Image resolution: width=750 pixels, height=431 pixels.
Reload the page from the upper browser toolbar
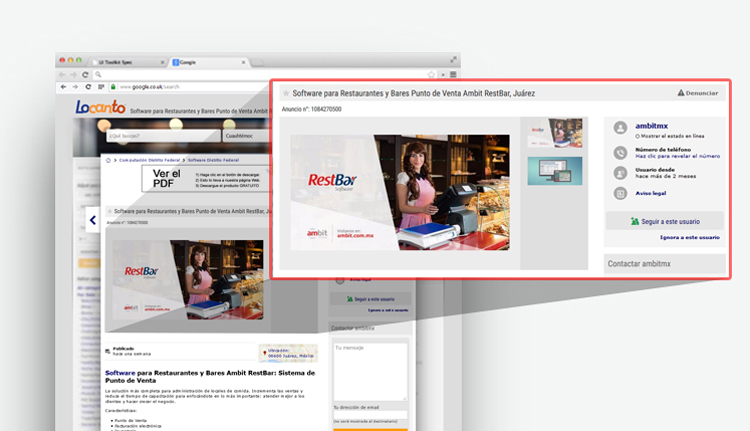click(85, 75)
